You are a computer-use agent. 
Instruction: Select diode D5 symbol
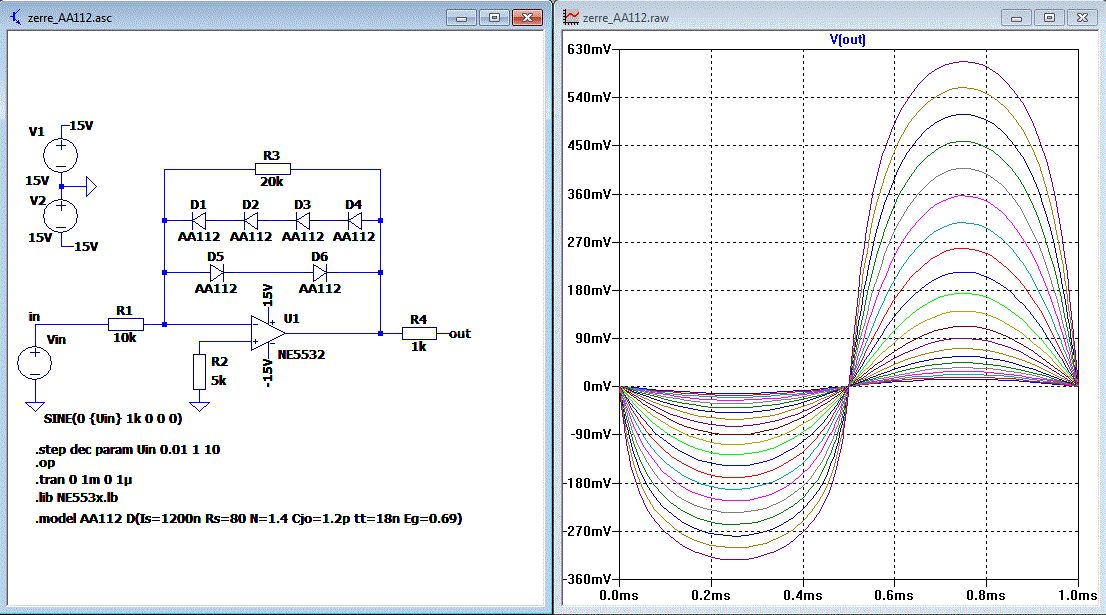(x=216, y=272)
